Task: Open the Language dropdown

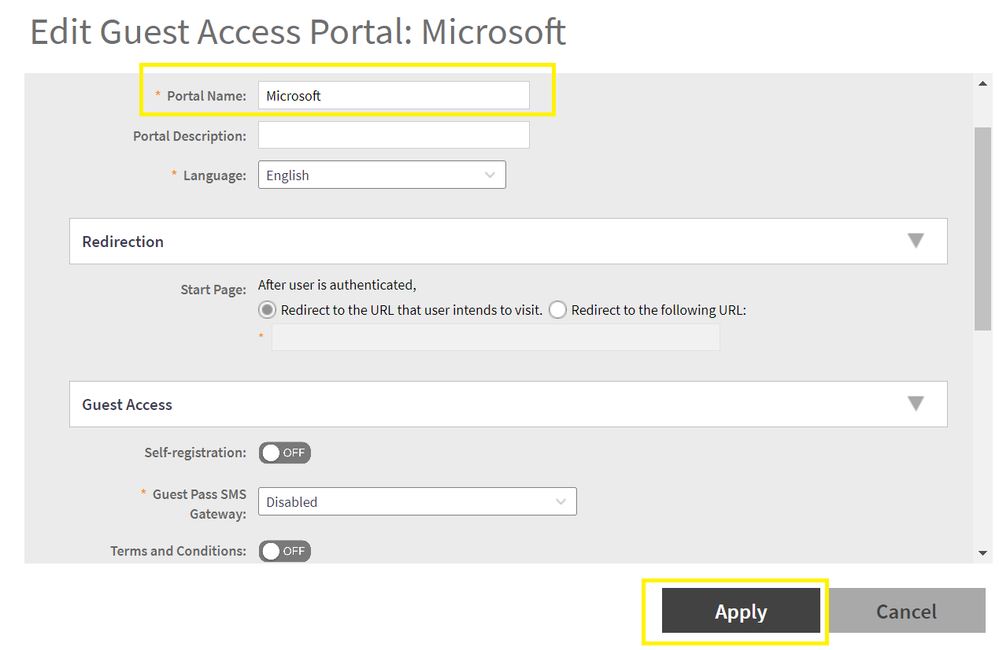Action: tap(381, 175)
